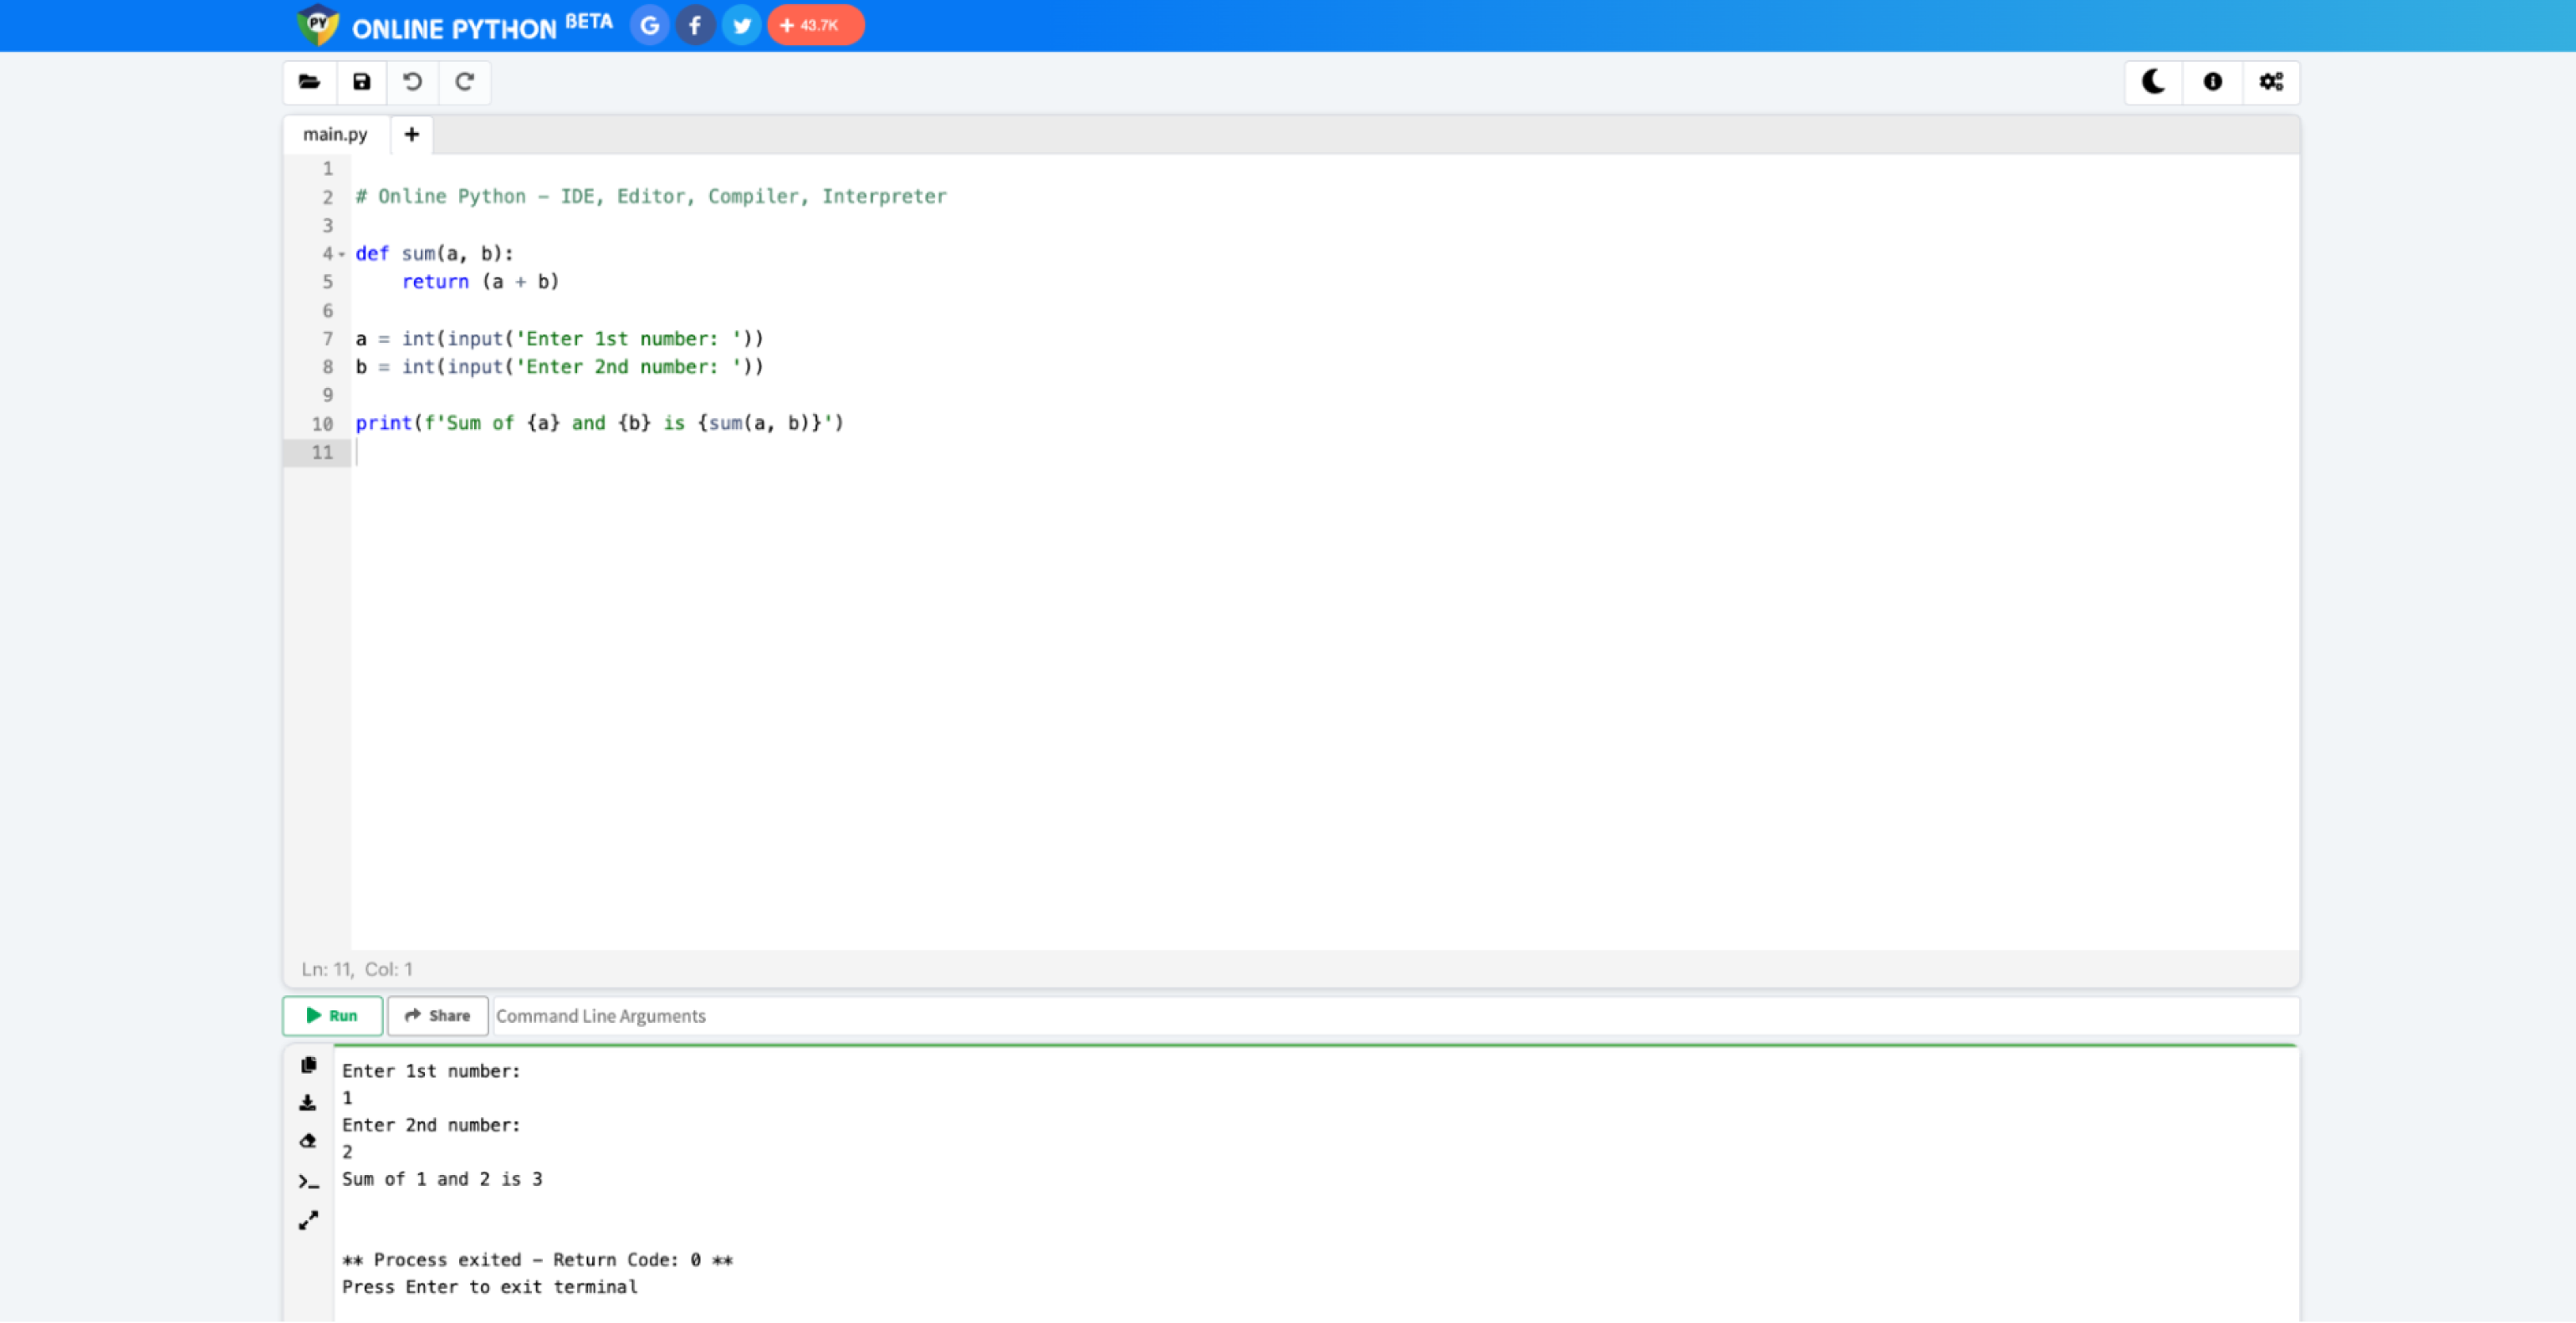Click the 'return (a + b)' code line
Image resolution: width=2576 pixels, height=1323 pixels.
click(x=480, y=282)
